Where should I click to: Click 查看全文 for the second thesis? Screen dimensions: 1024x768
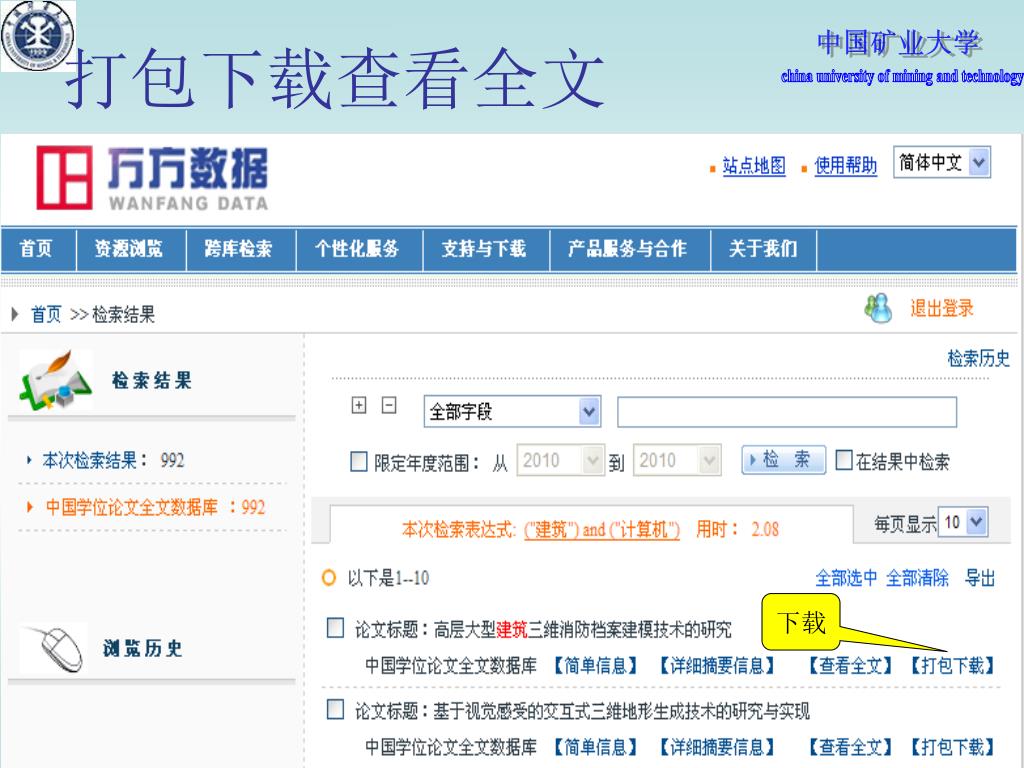850,746
